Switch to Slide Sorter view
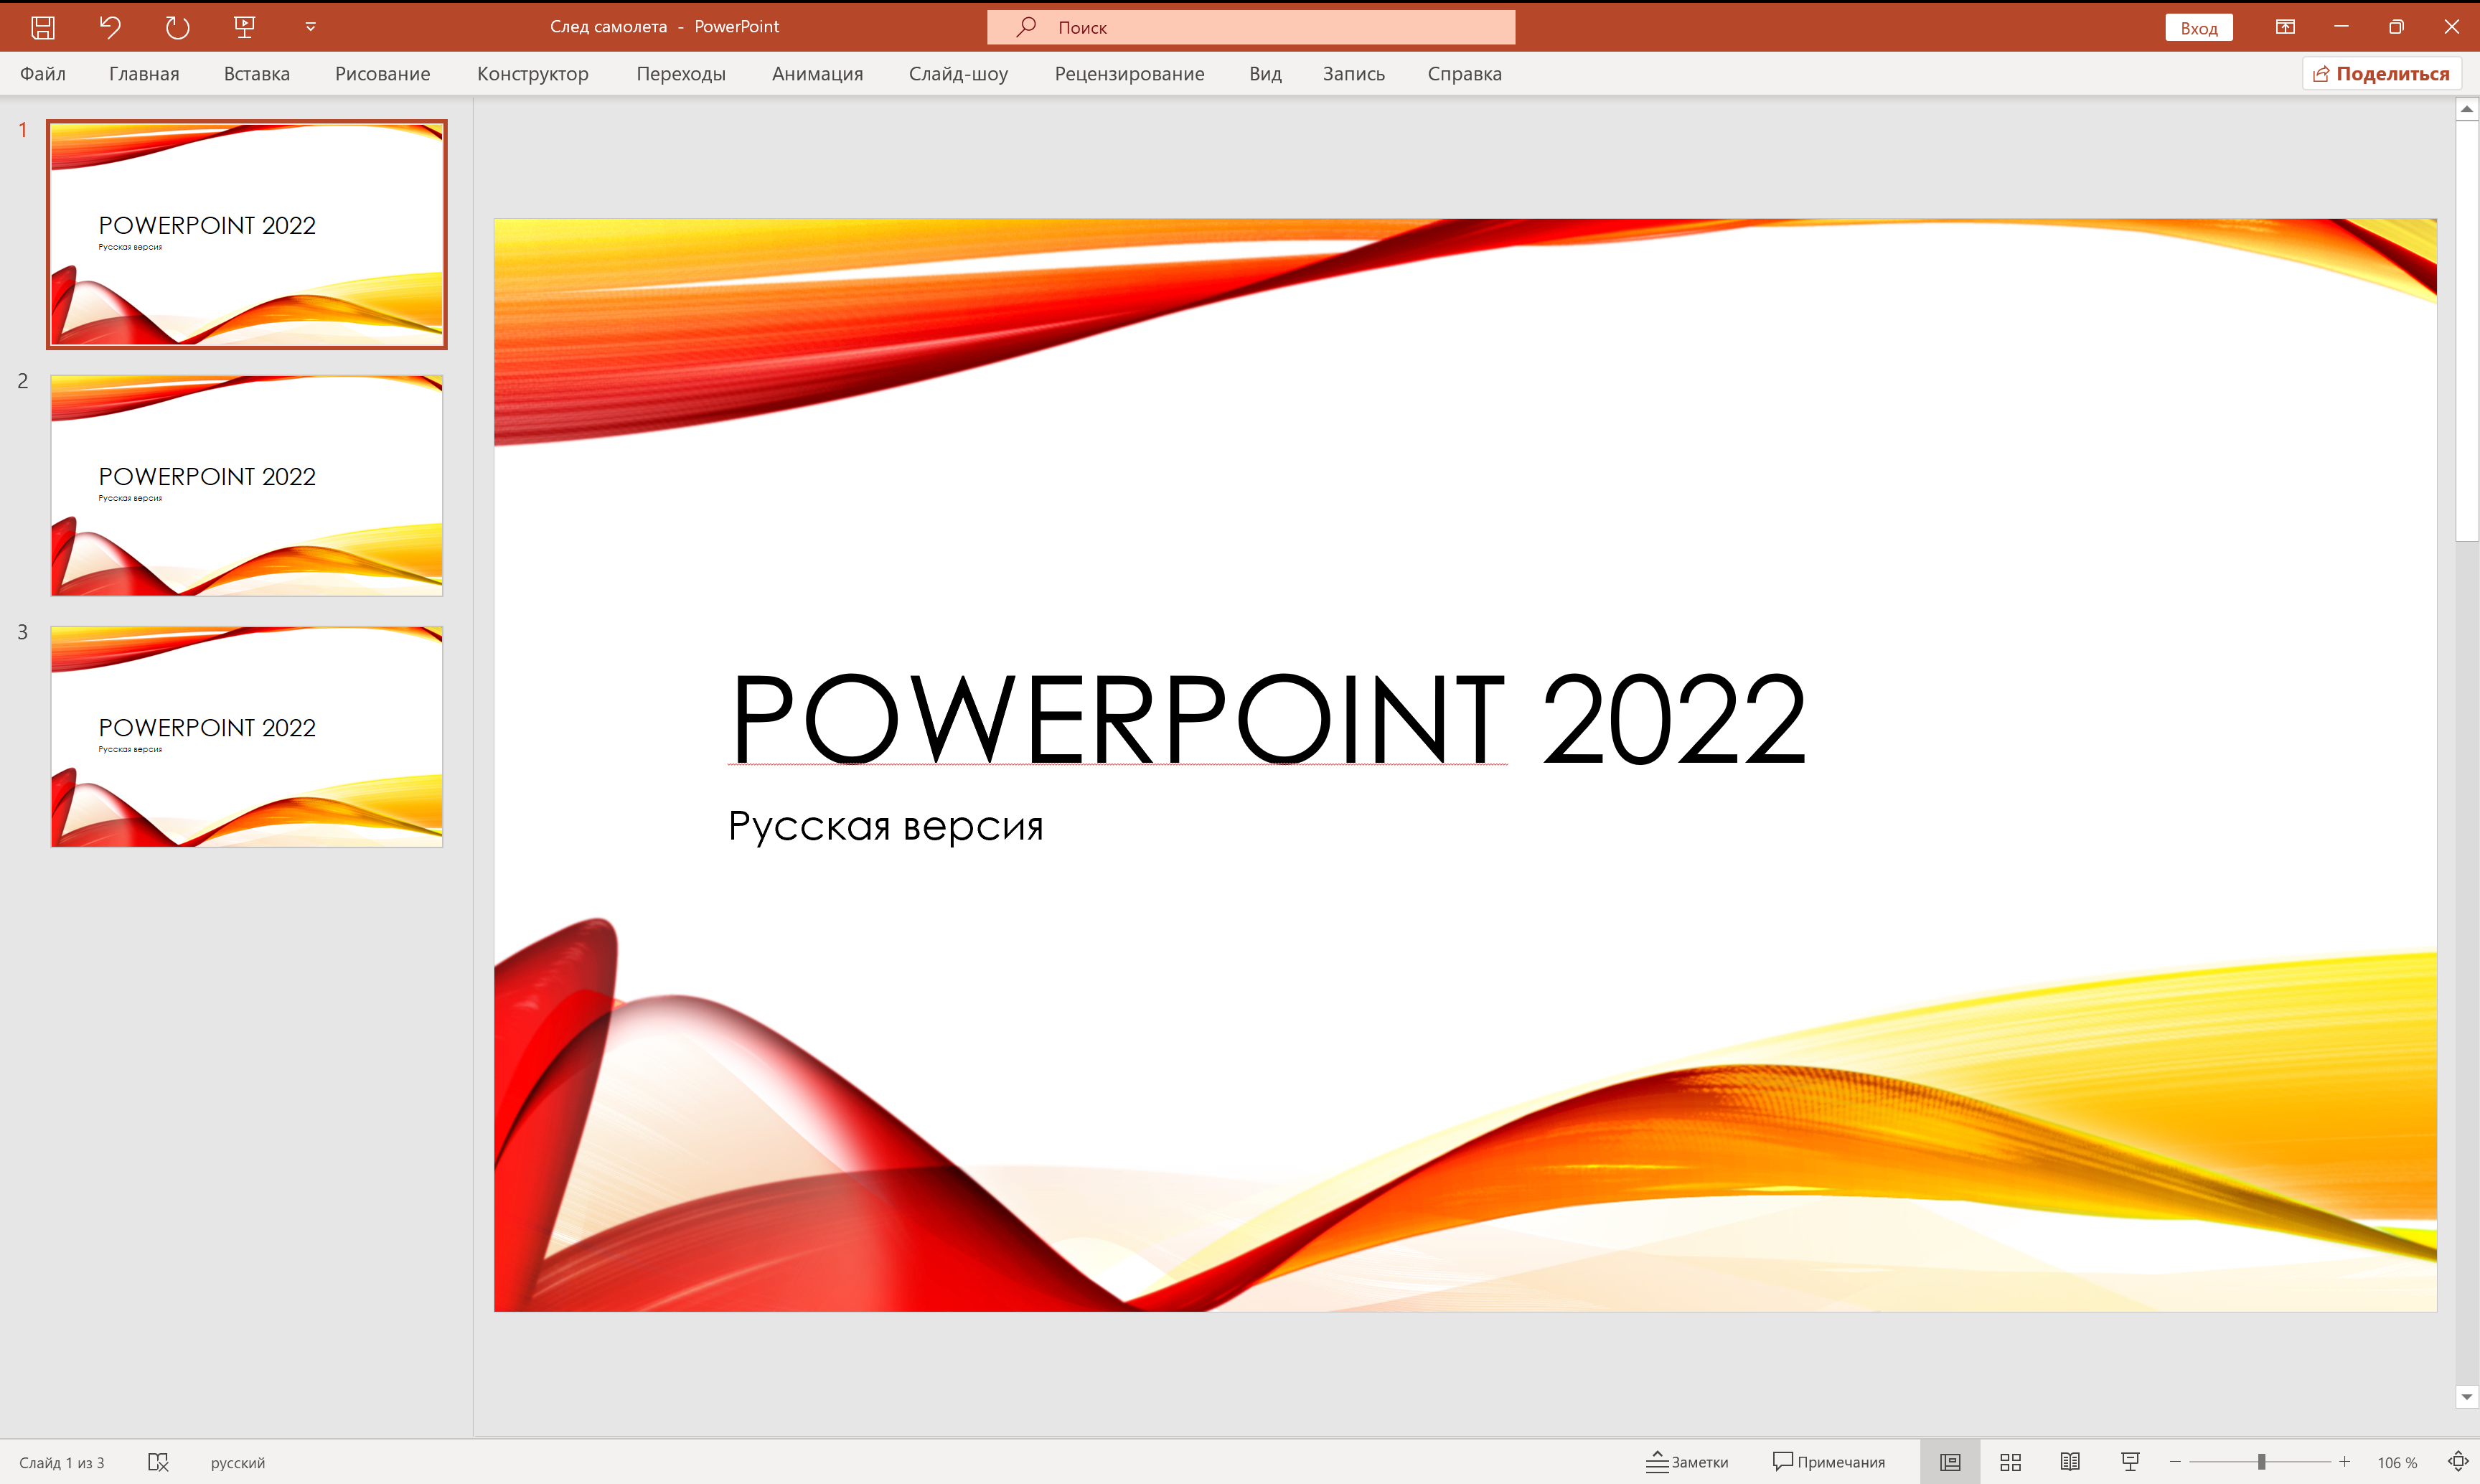 click(2009, 1461)
